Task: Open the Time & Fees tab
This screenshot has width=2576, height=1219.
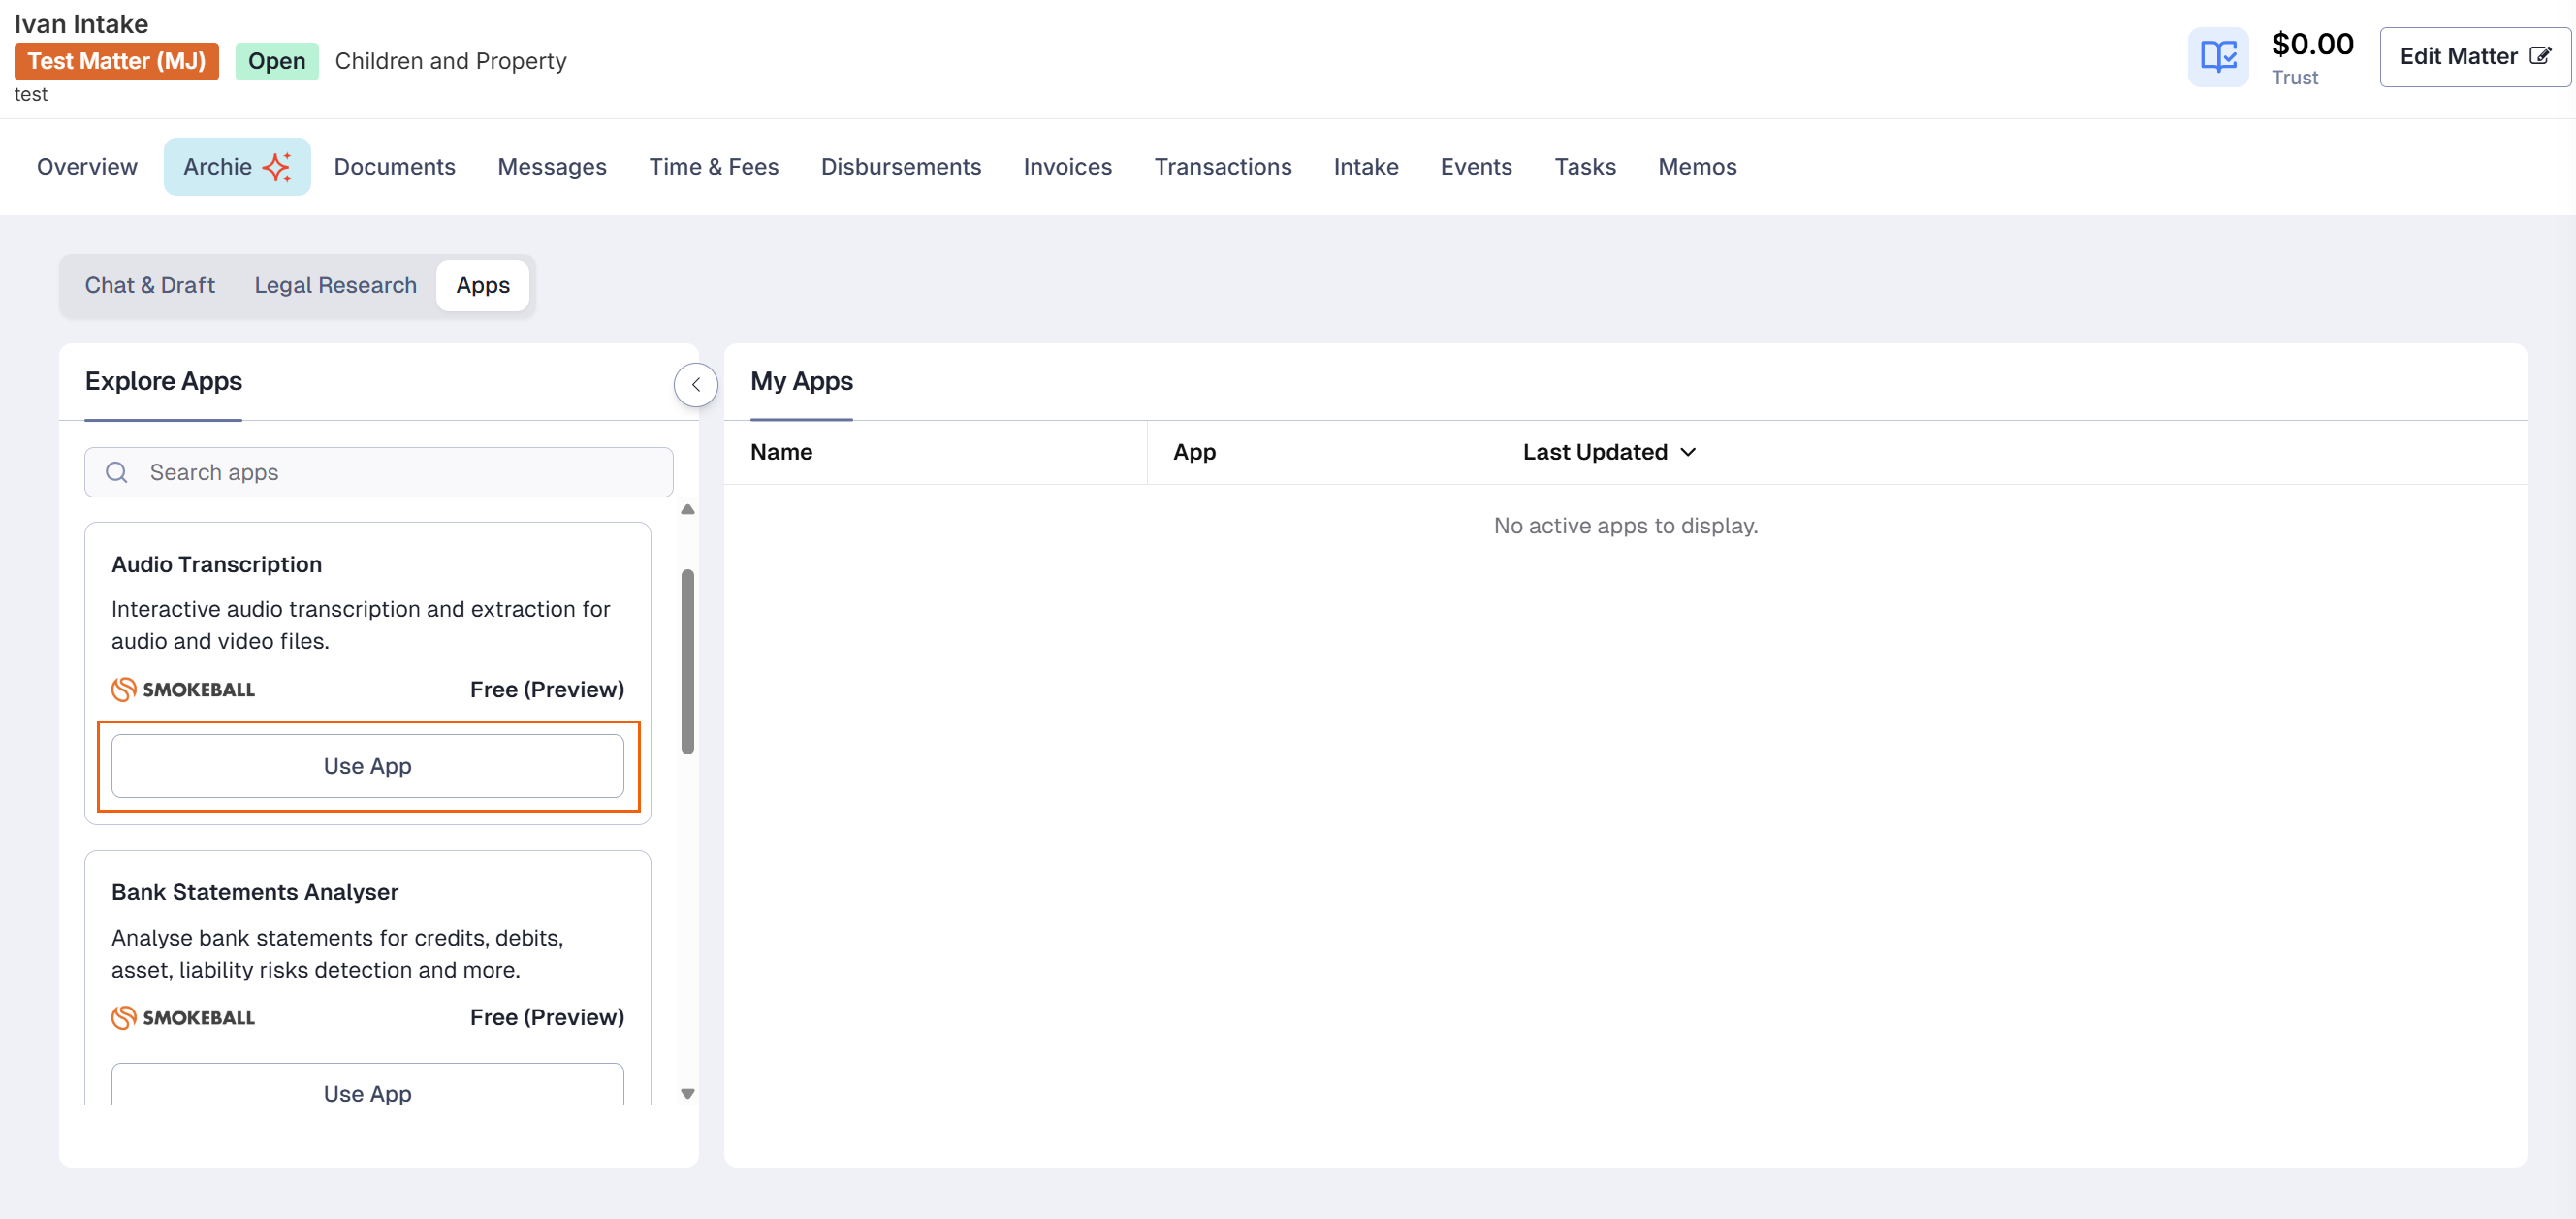Action: point(713,167)
